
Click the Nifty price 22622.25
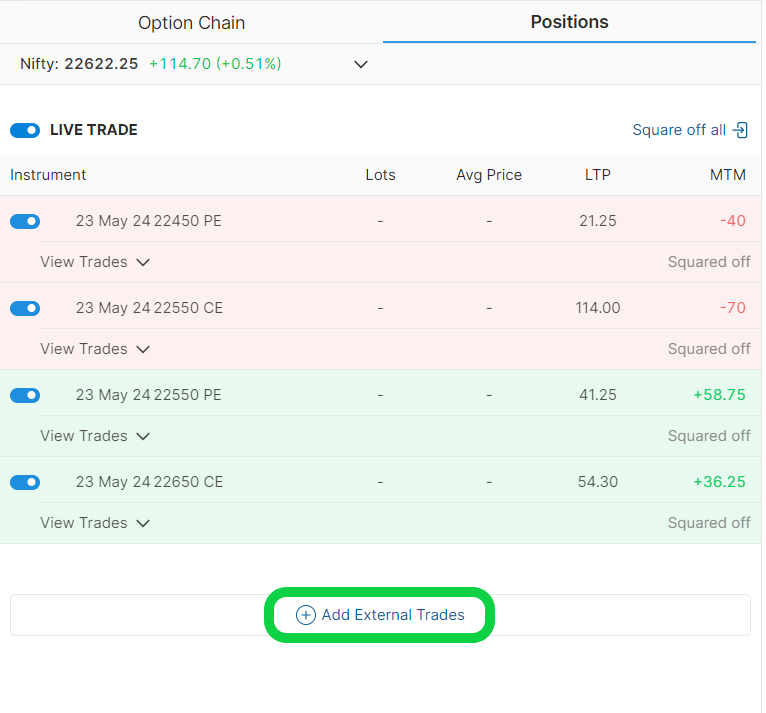click(x=101, y=64)
